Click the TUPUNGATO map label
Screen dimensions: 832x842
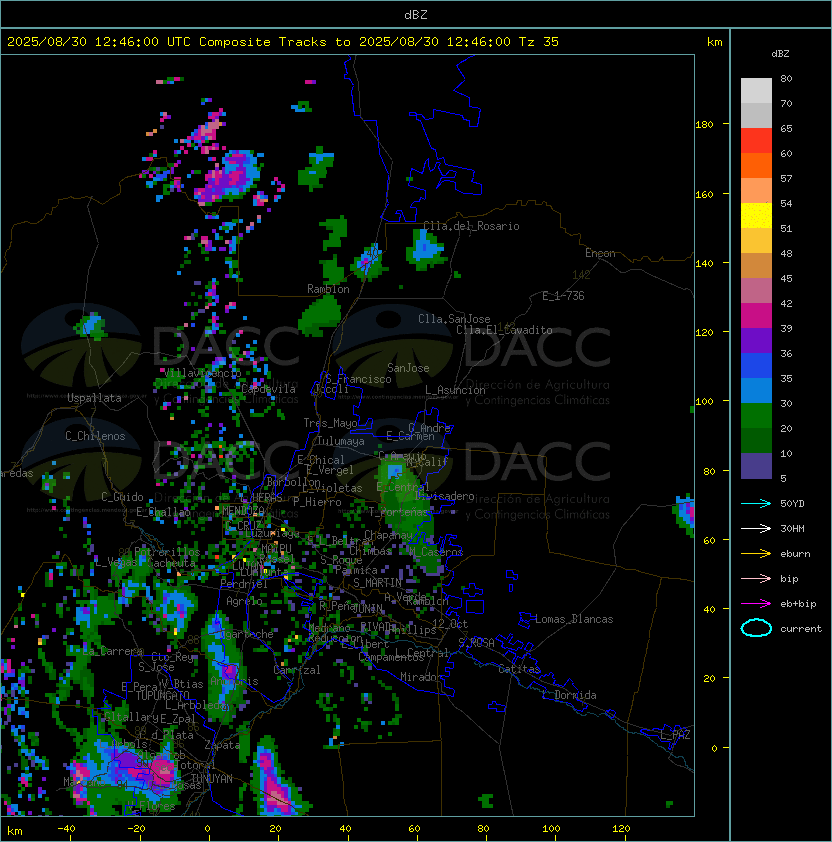coord(162,696)
